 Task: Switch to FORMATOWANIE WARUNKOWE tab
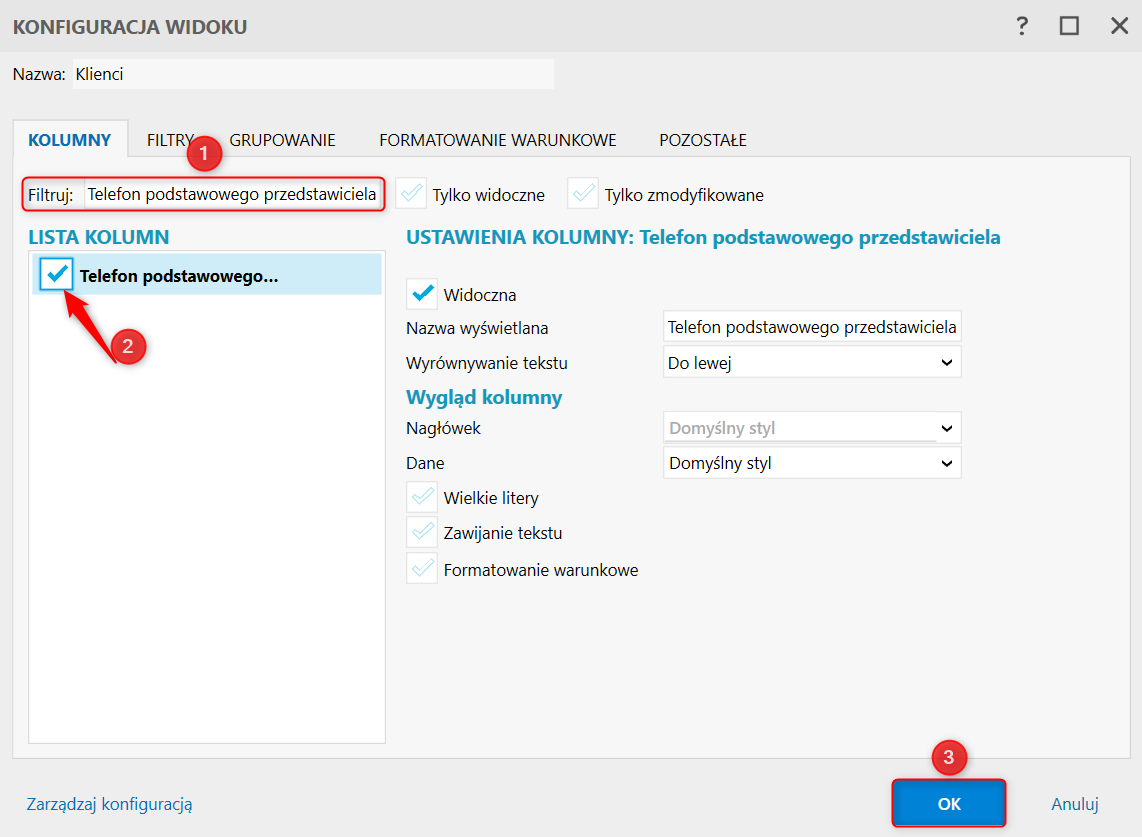[x=497, y=140]
